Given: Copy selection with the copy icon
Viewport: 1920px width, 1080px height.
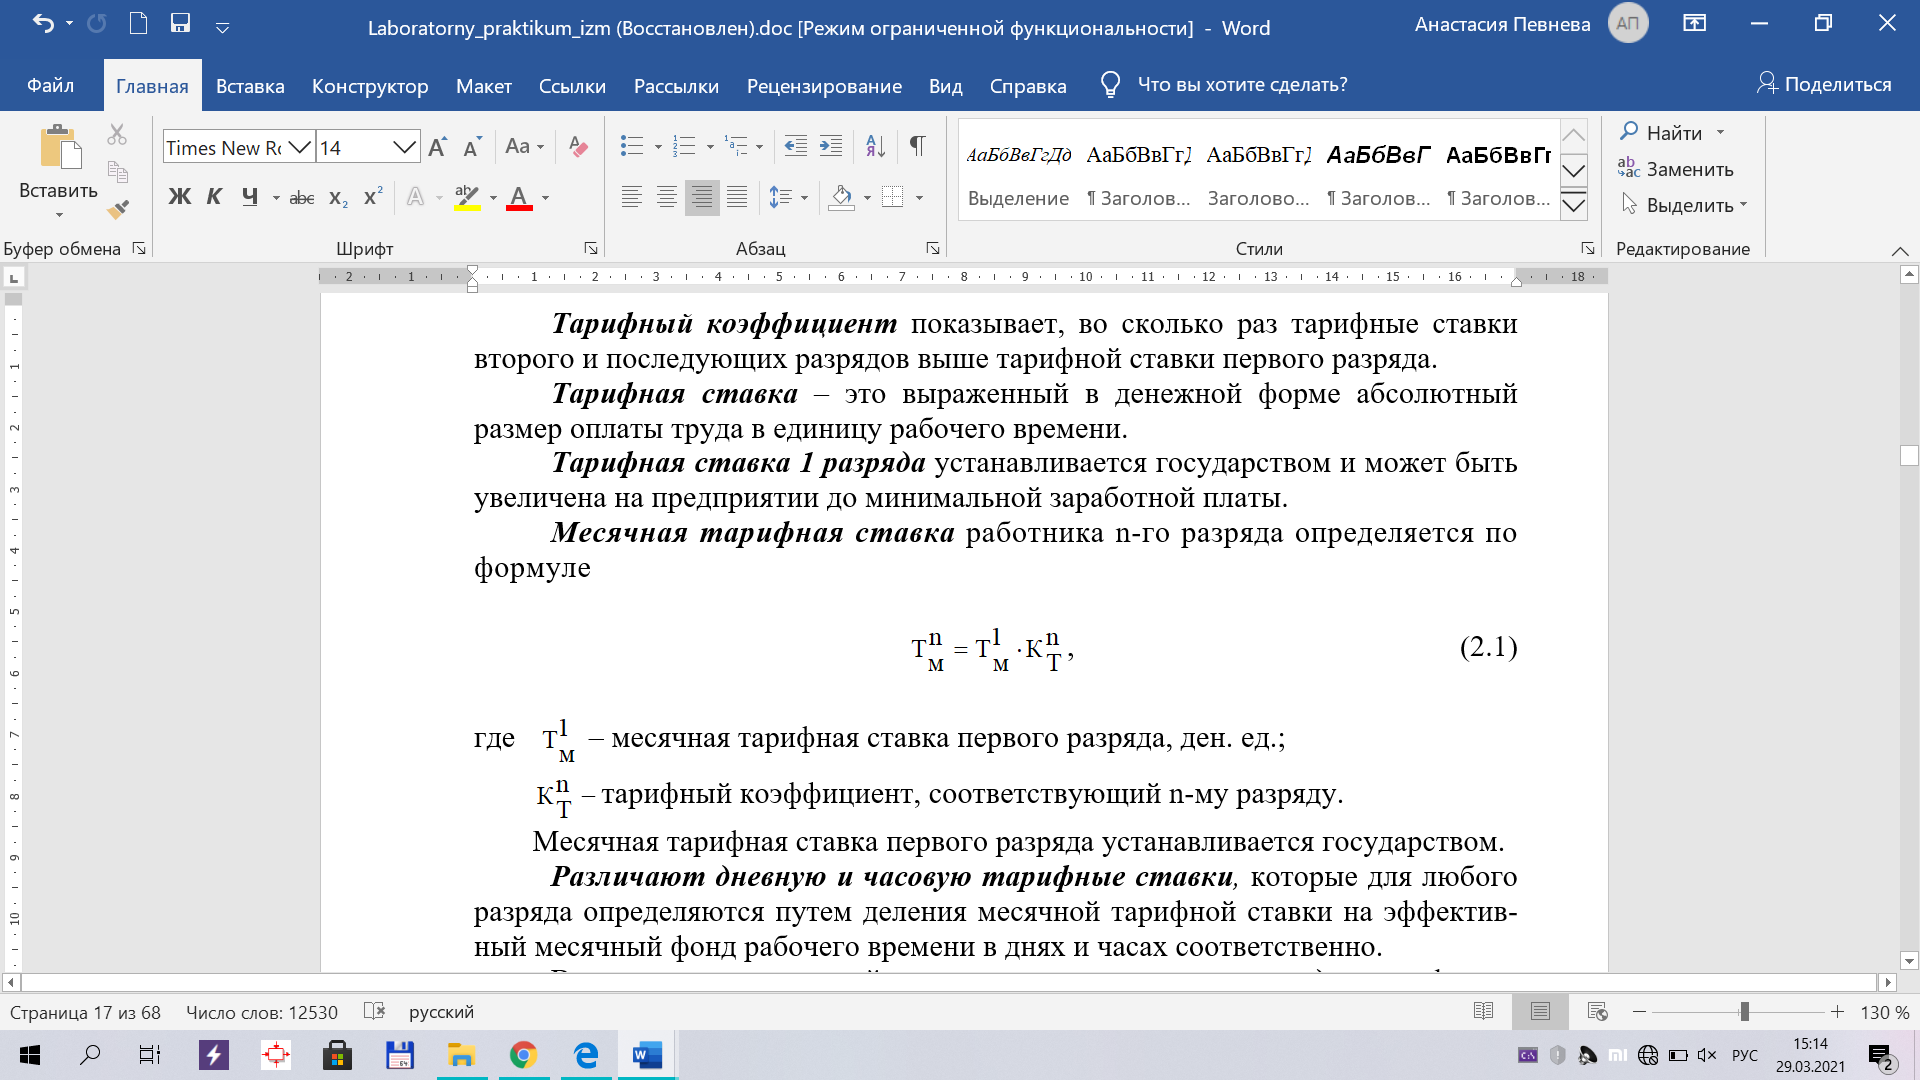Looking at the screenshot, I should click(117, 172).
